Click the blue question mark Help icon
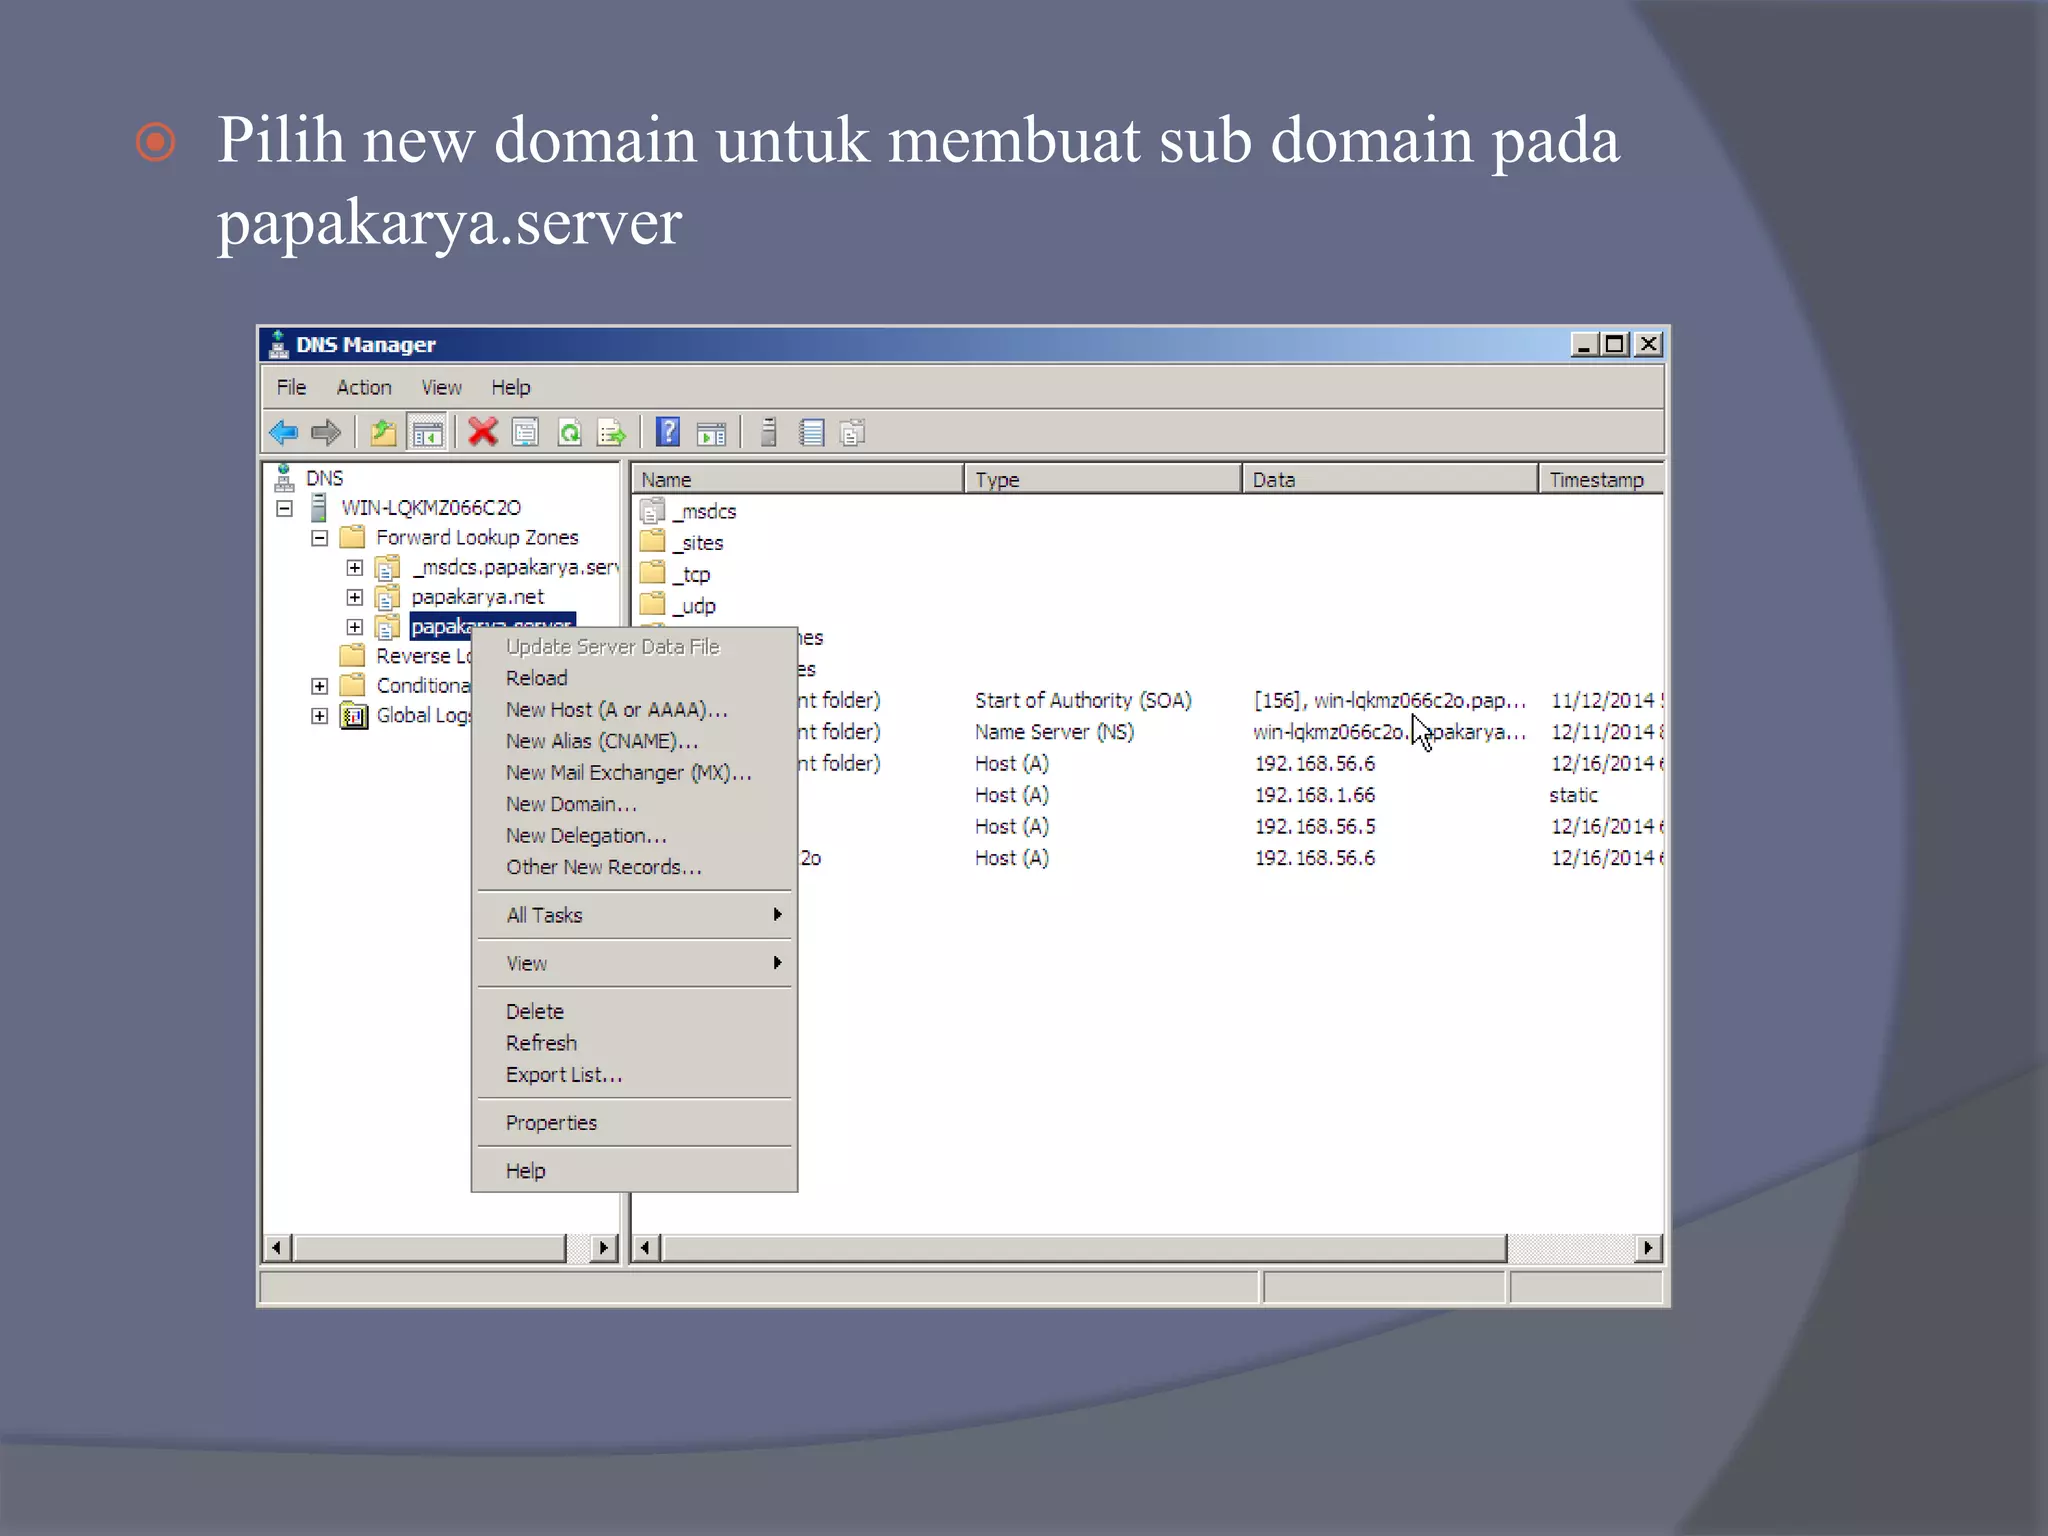Screen dimensions: 2048x1536 pyautogui.click(x=668, y=432)
